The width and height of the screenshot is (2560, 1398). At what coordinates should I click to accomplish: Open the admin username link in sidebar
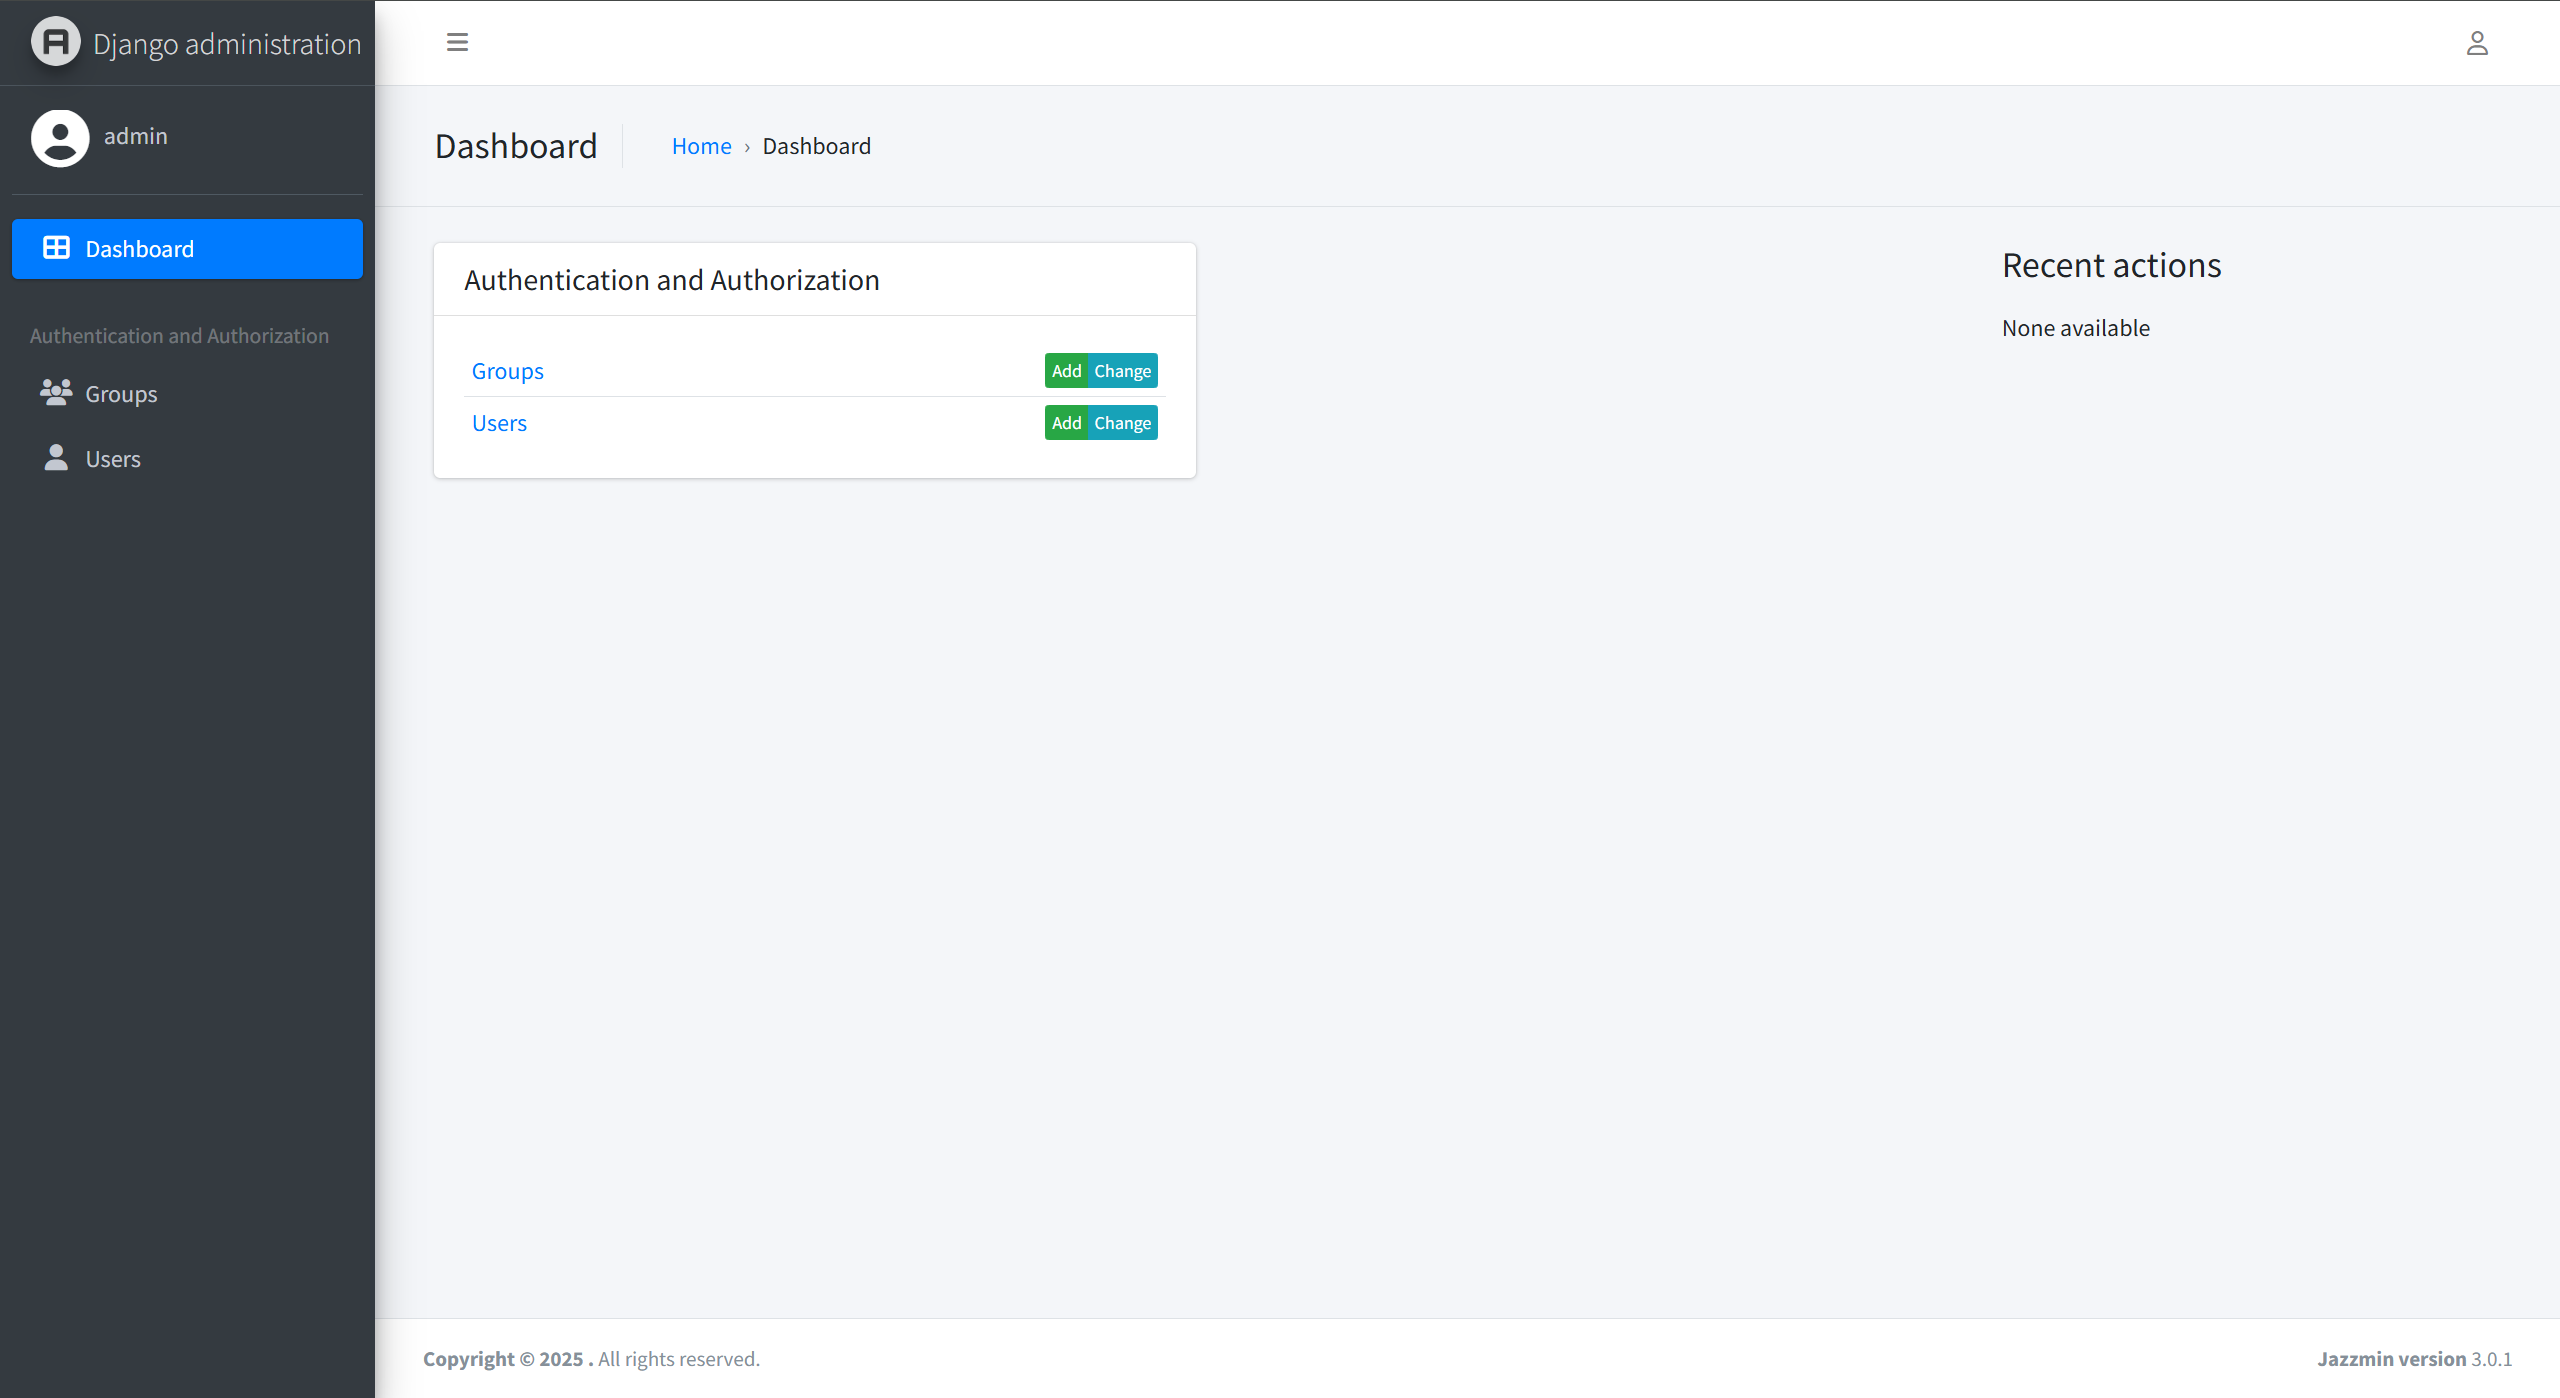coord(136,136)
